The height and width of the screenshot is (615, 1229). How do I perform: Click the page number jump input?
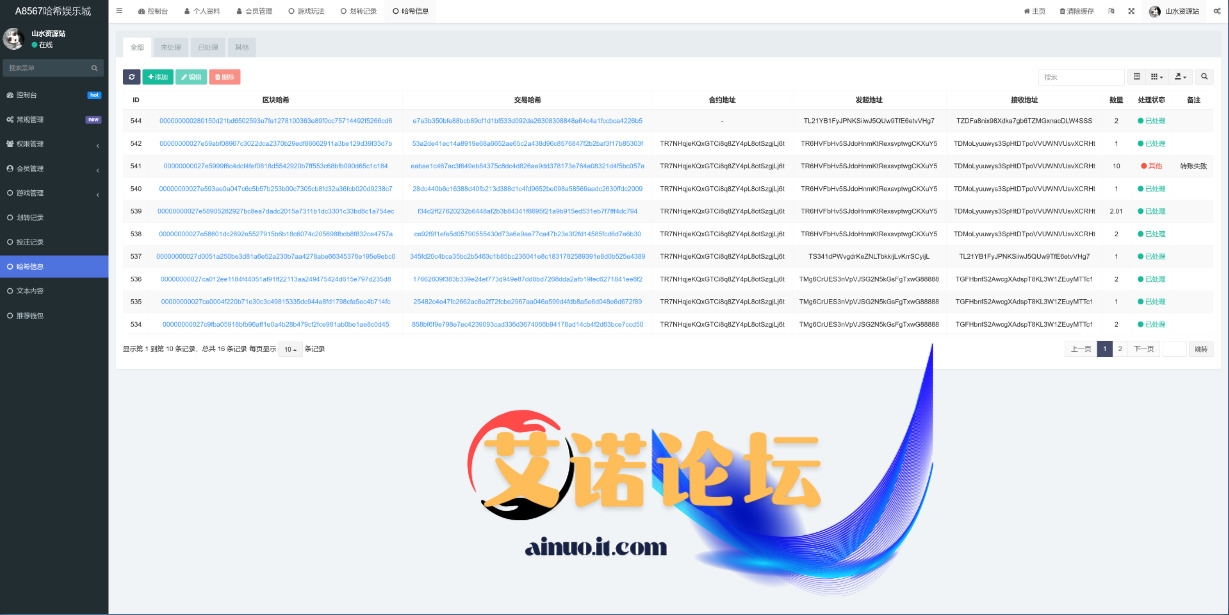coord(1175,349)
